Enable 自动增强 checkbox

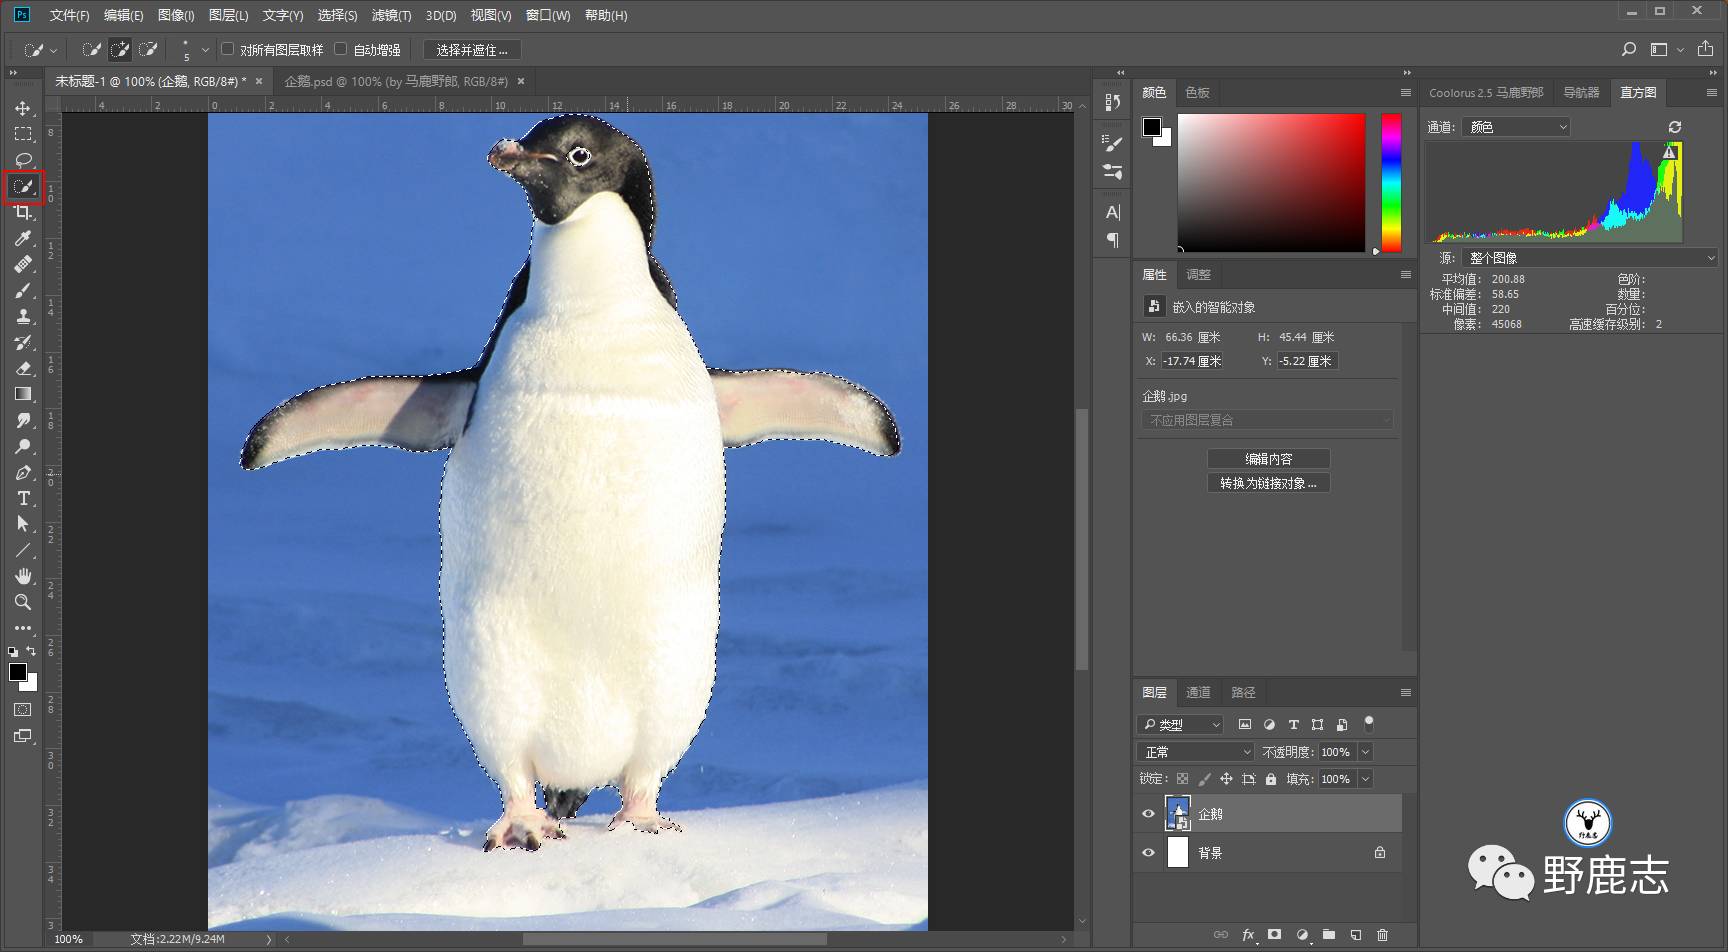pos(341,49)
